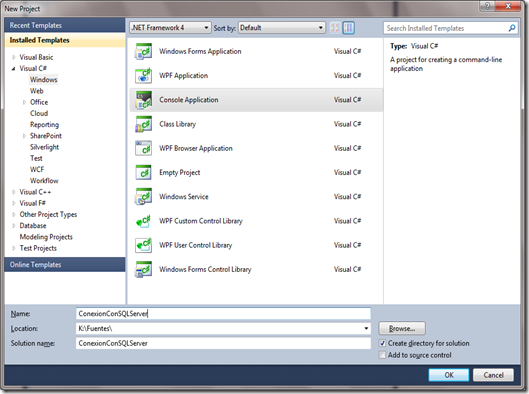Select the Web category

pos(36,91)
